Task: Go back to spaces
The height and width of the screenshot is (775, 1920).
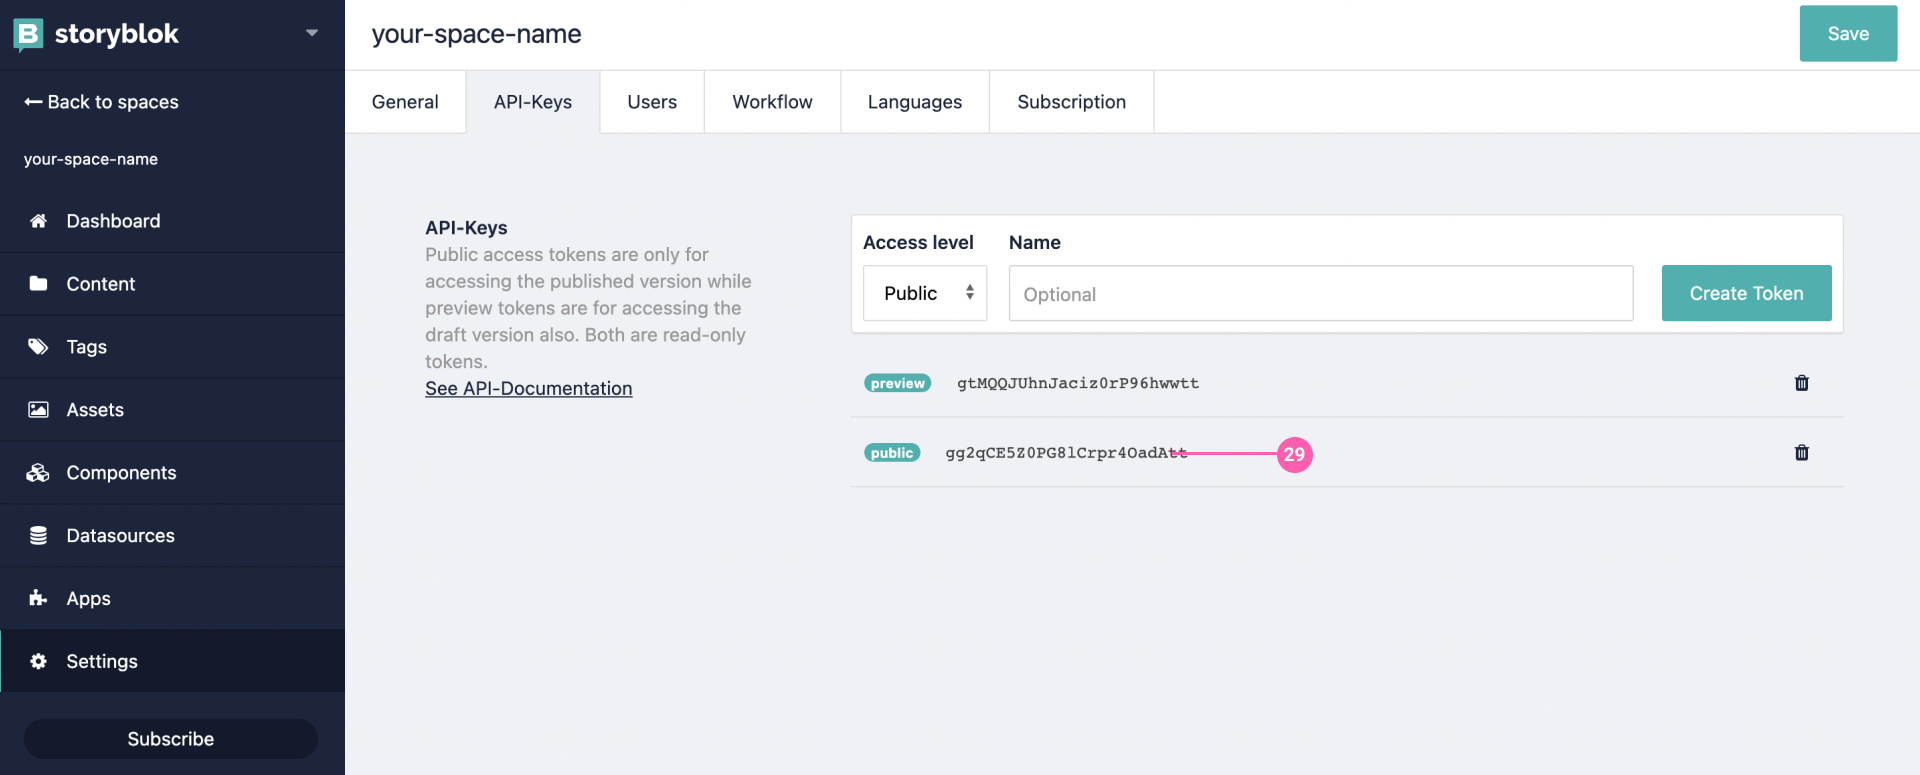Action: (x=101, y=102)
